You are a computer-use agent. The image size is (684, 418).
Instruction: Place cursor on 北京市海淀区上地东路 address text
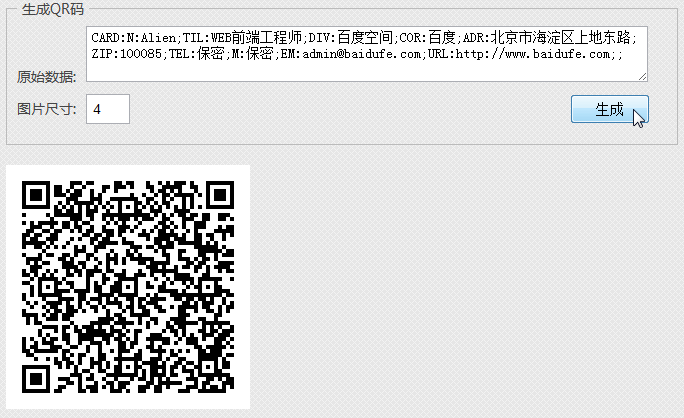pos(561,38)
